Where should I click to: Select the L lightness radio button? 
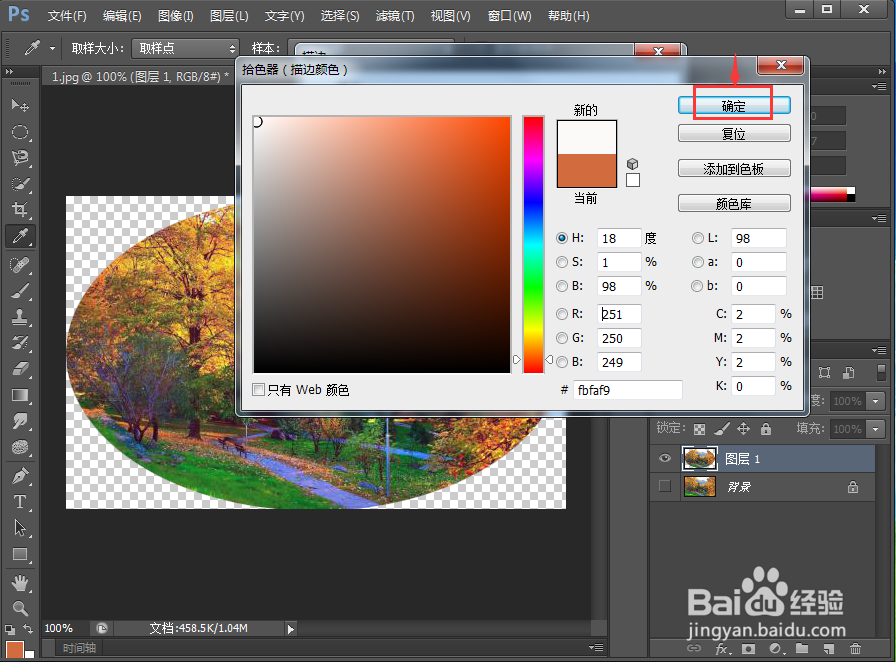(x=698, y=238)
